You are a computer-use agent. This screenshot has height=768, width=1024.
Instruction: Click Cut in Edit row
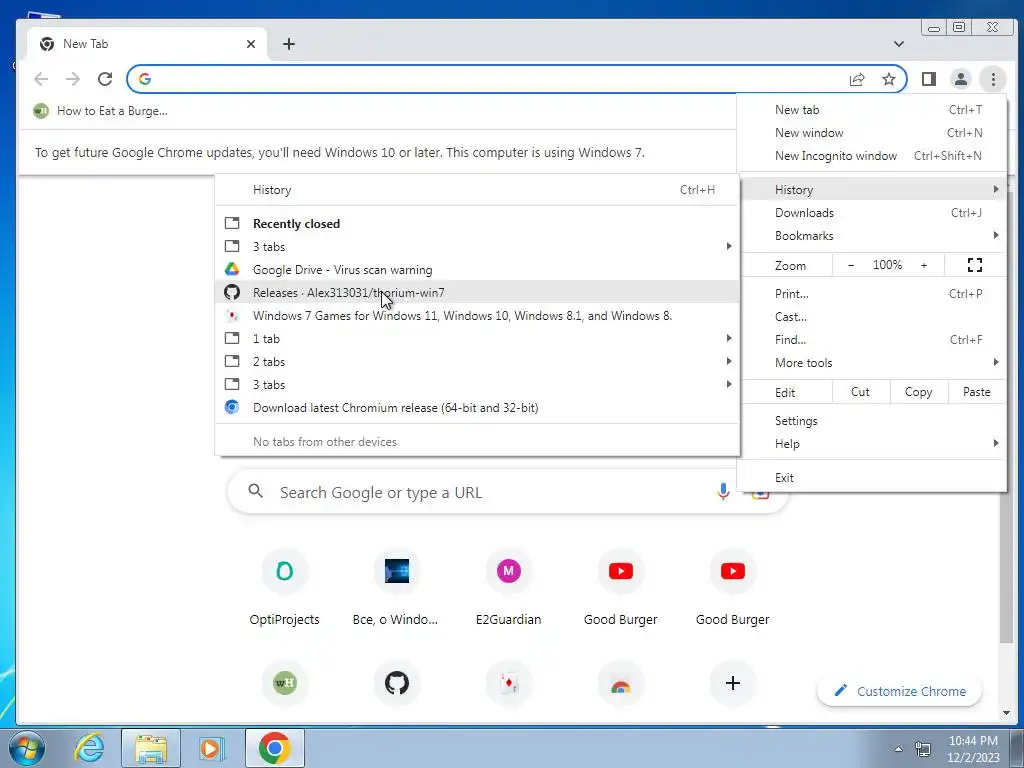(x=860, y=392)
